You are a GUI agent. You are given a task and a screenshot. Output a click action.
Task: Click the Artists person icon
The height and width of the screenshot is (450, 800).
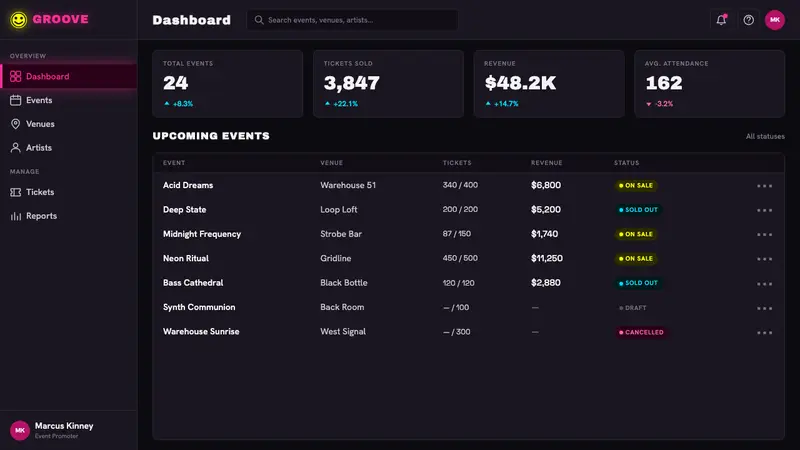pyautogui.click(x=15, y=147)
